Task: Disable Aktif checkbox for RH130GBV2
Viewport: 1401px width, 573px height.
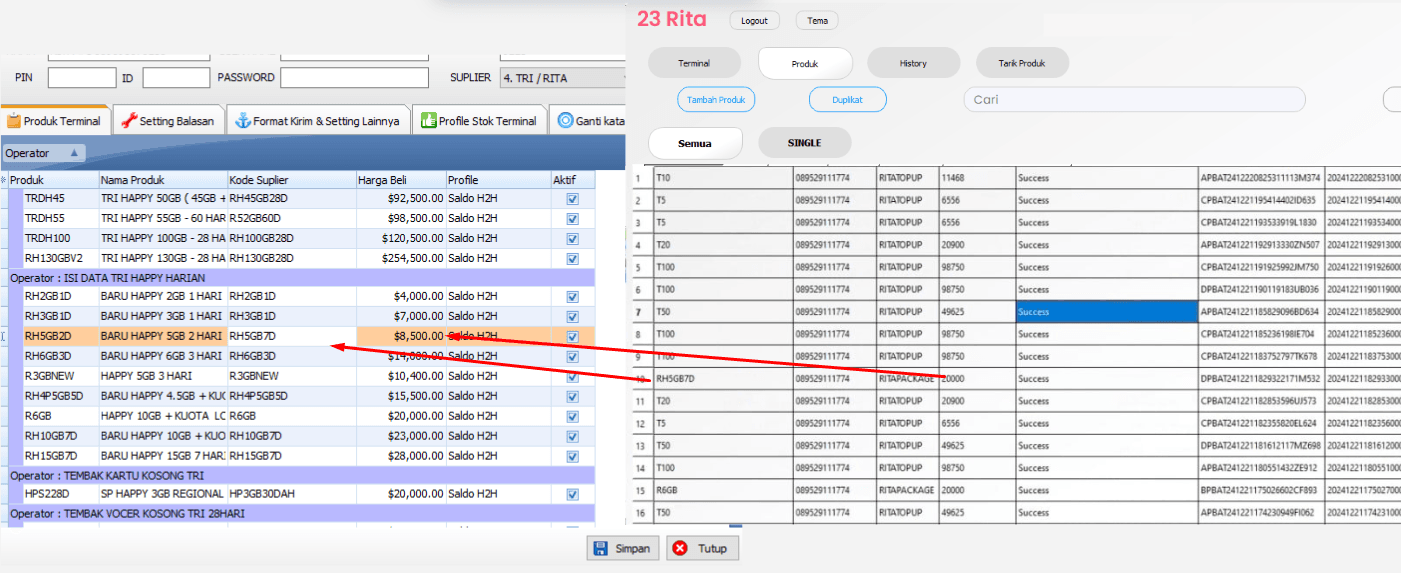Action: 572,258
